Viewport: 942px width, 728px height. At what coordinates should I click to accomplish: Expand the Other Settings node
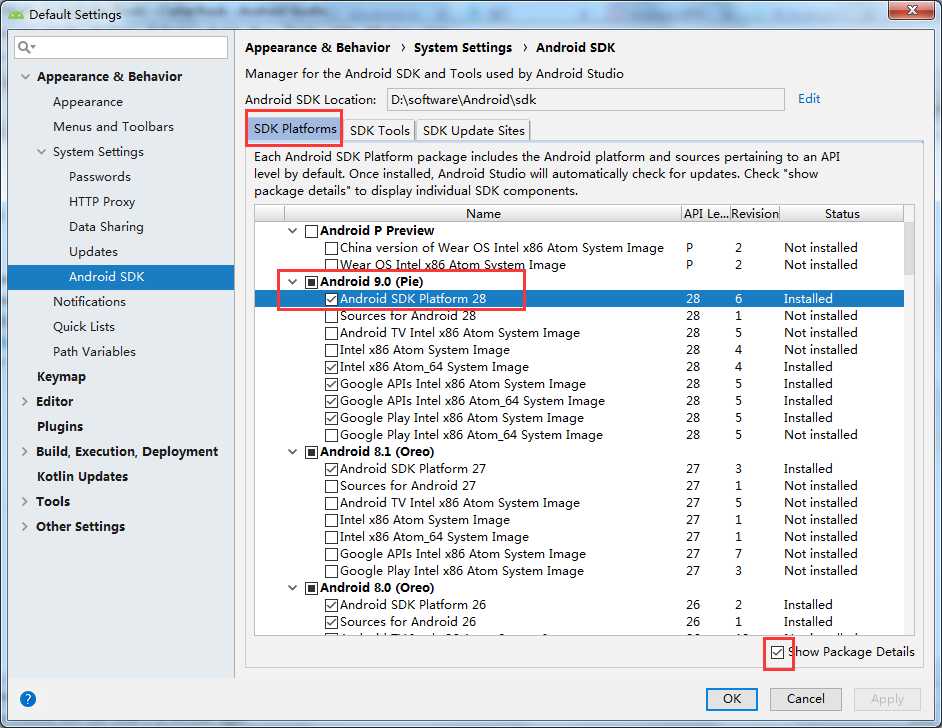(x=25, y=527)
